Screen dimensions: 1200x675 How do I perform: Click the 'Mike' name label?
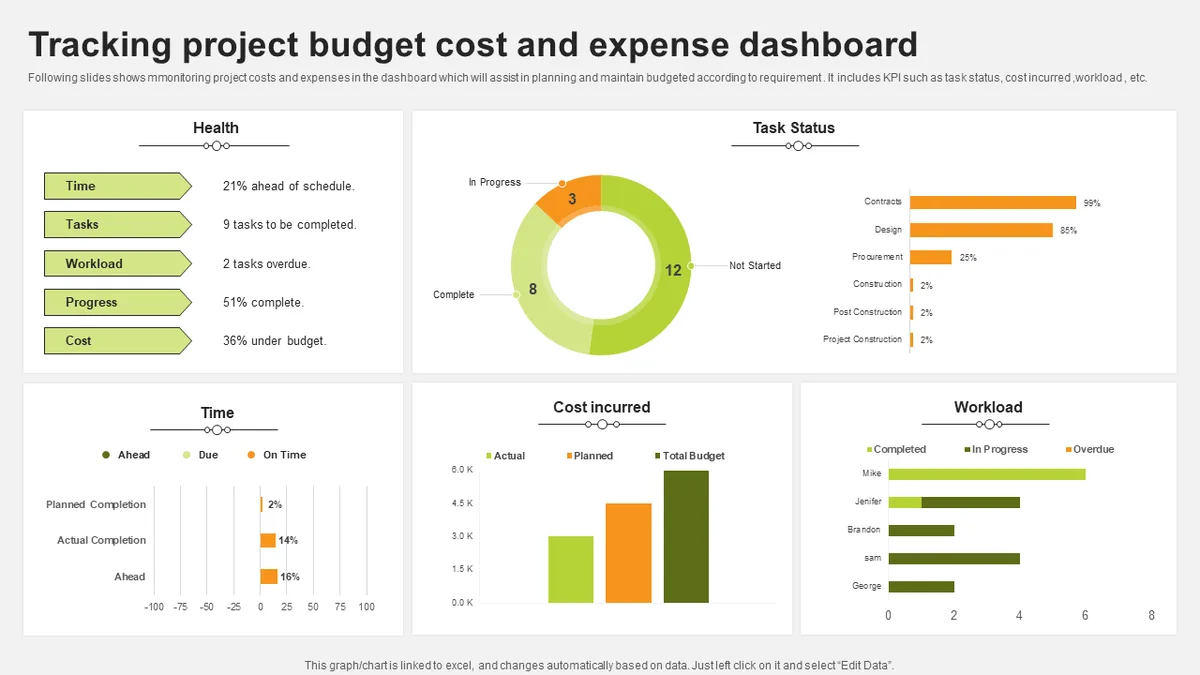872,474
